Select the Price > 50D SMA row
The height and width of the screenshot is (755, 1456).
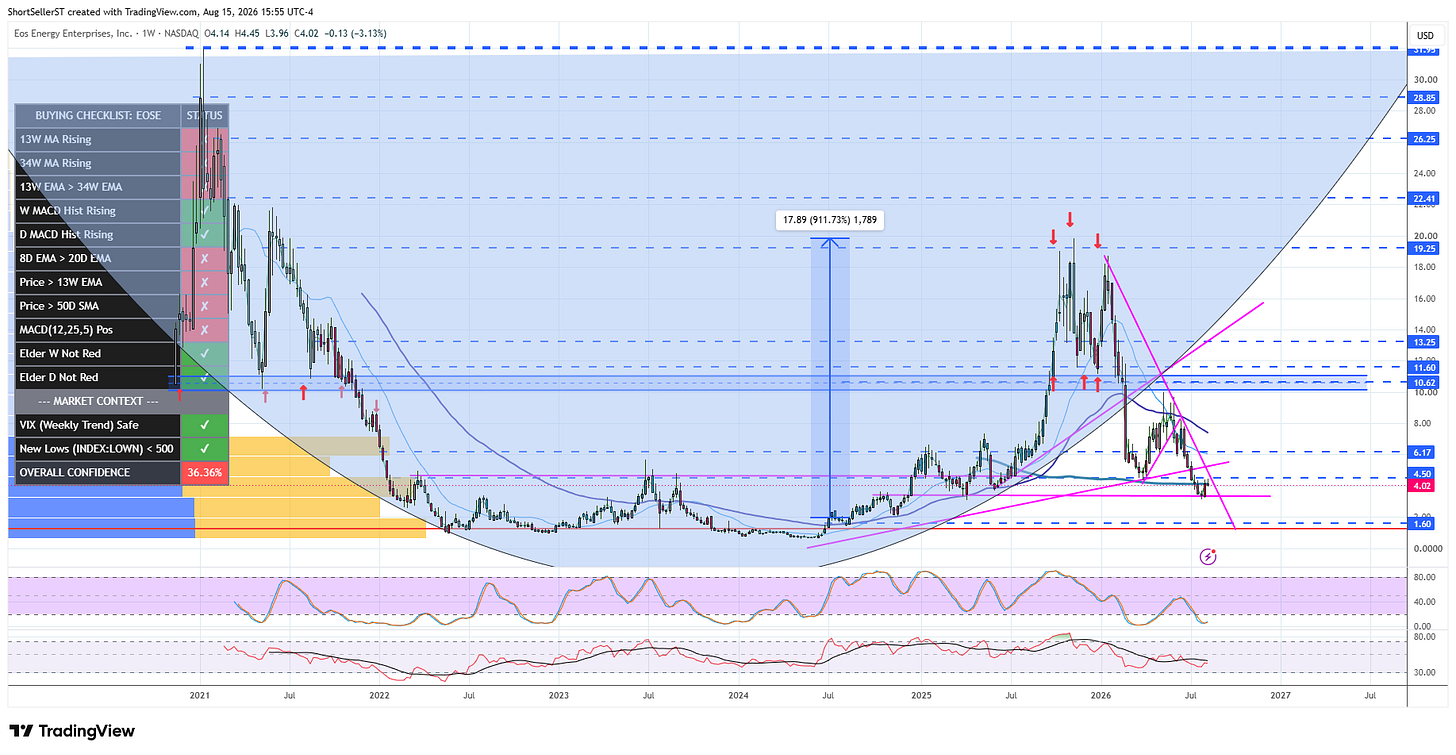(122, 306)
